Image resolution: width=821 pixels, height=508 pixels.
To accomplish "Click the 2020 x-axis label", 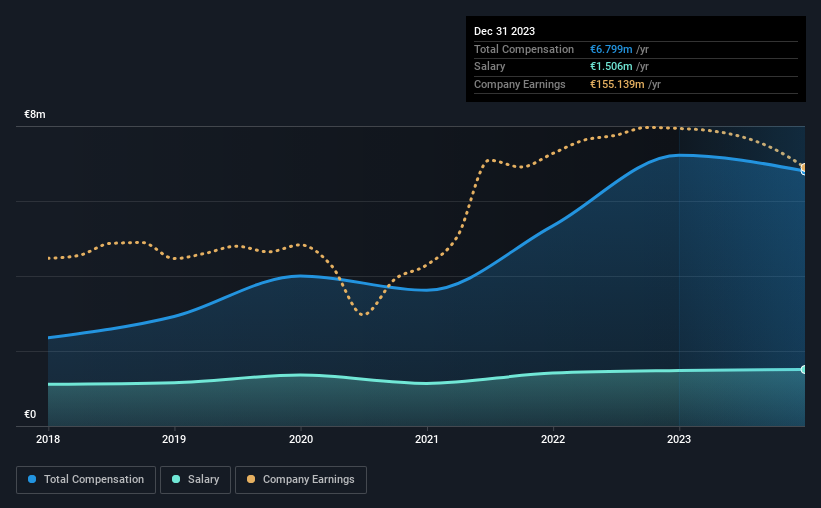I will (x=301, y=439).
